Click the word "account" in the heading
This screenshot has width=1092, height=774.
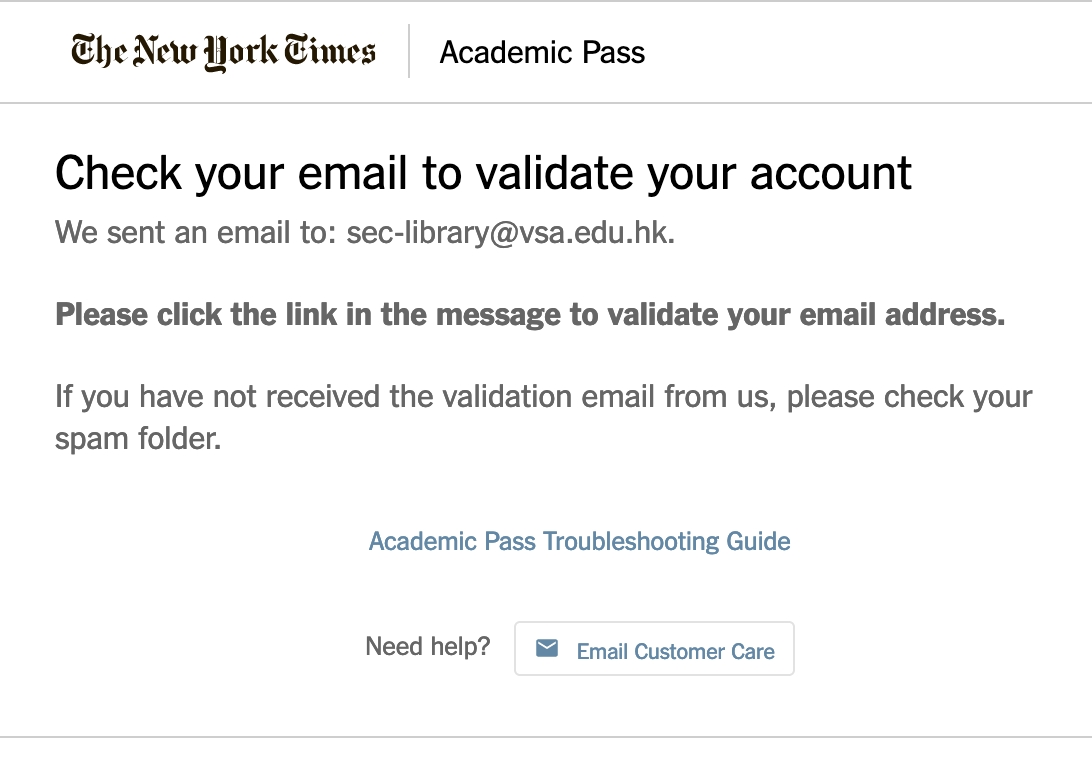[832, 173]
